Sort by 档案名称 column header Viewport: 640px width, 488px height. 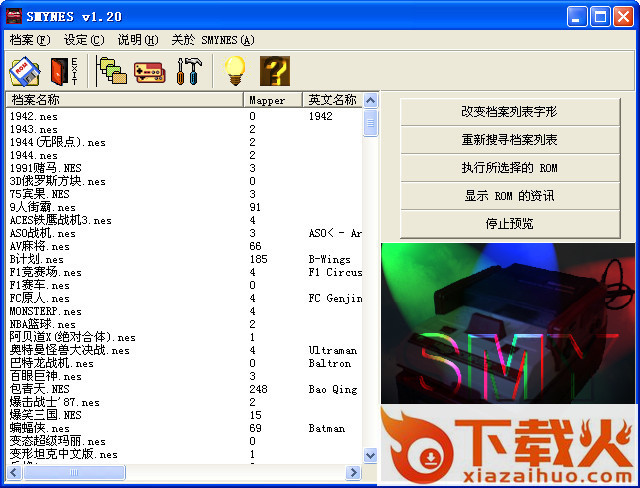(x=124, y=100)
